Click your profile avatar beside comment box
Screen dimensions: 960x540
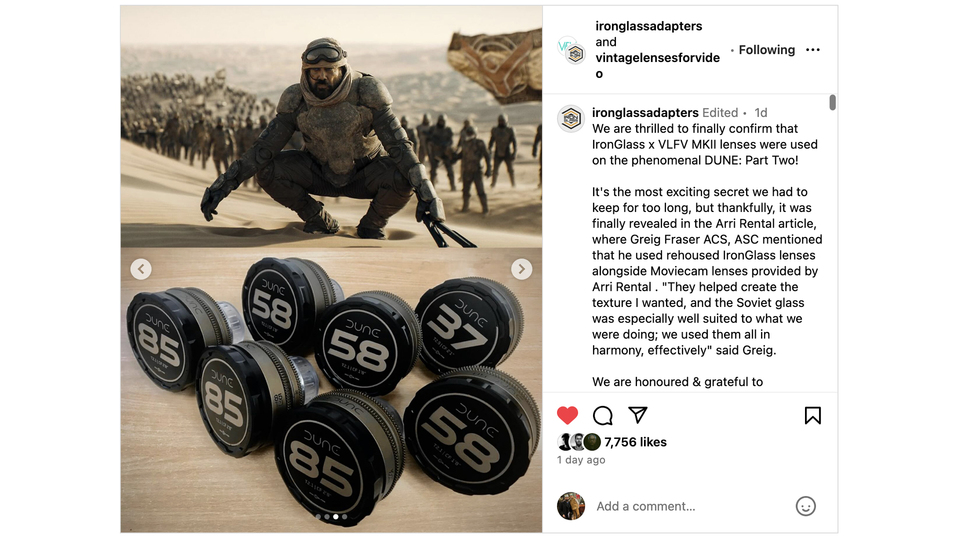point(571,506)
